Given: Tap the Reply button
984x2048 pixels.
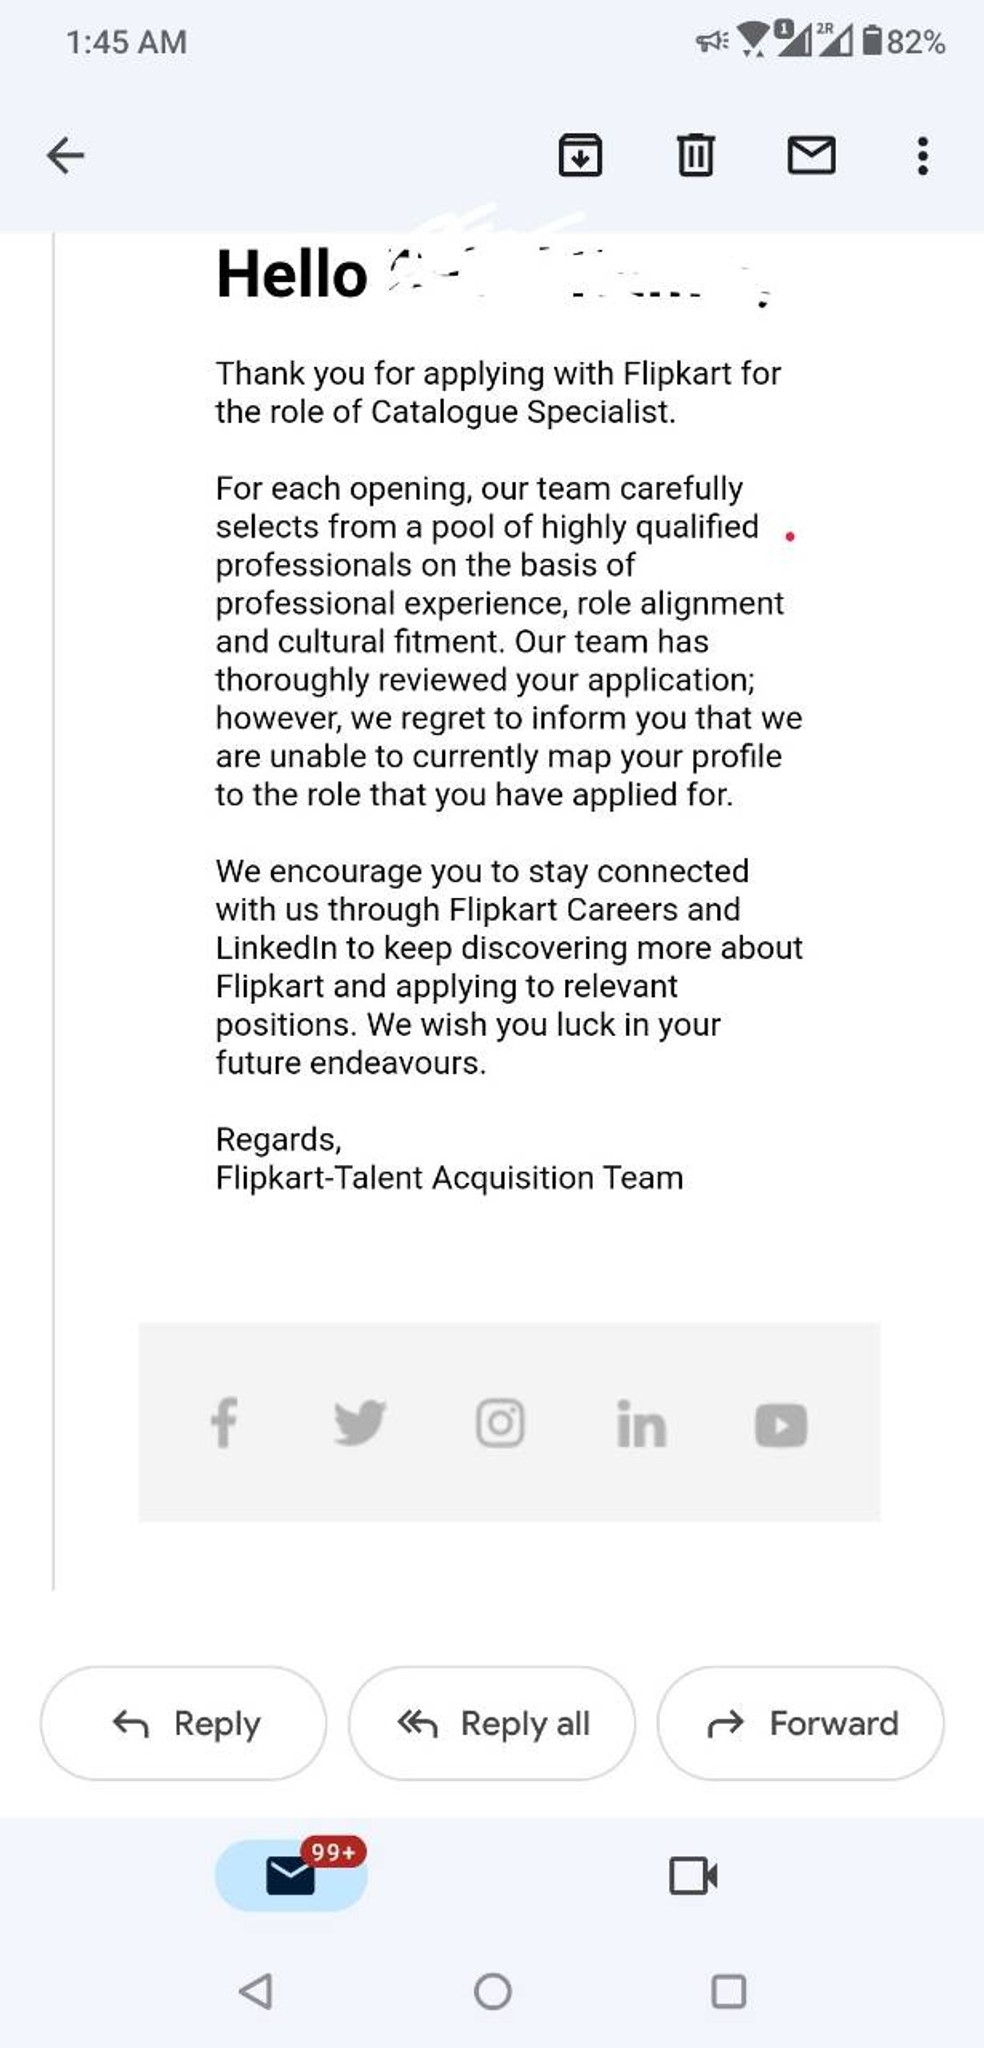Looking at the screenshot, I should click(183, 1723).
